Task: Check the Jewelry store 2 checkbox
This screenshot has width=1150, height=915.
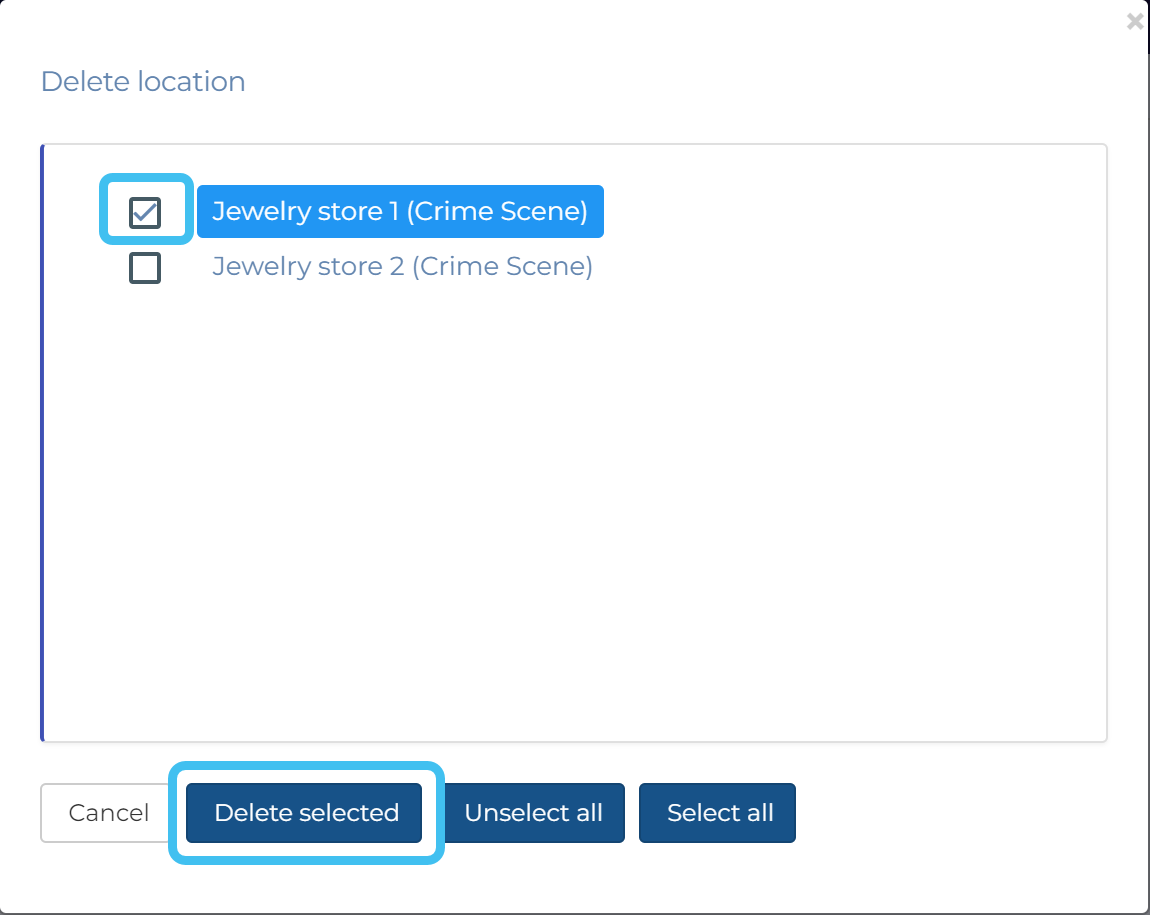Action: pos(145,268)
